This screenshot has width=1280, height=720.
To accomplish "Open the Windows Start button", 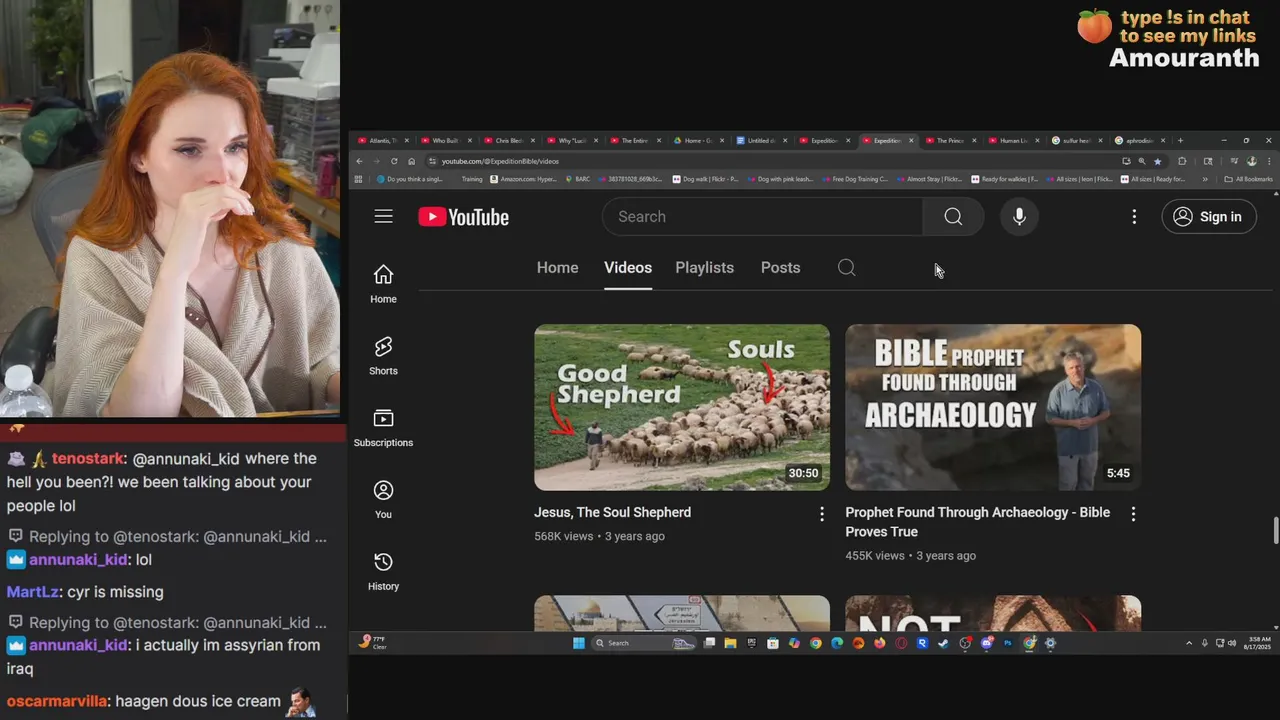I will (x=579, y=643).
